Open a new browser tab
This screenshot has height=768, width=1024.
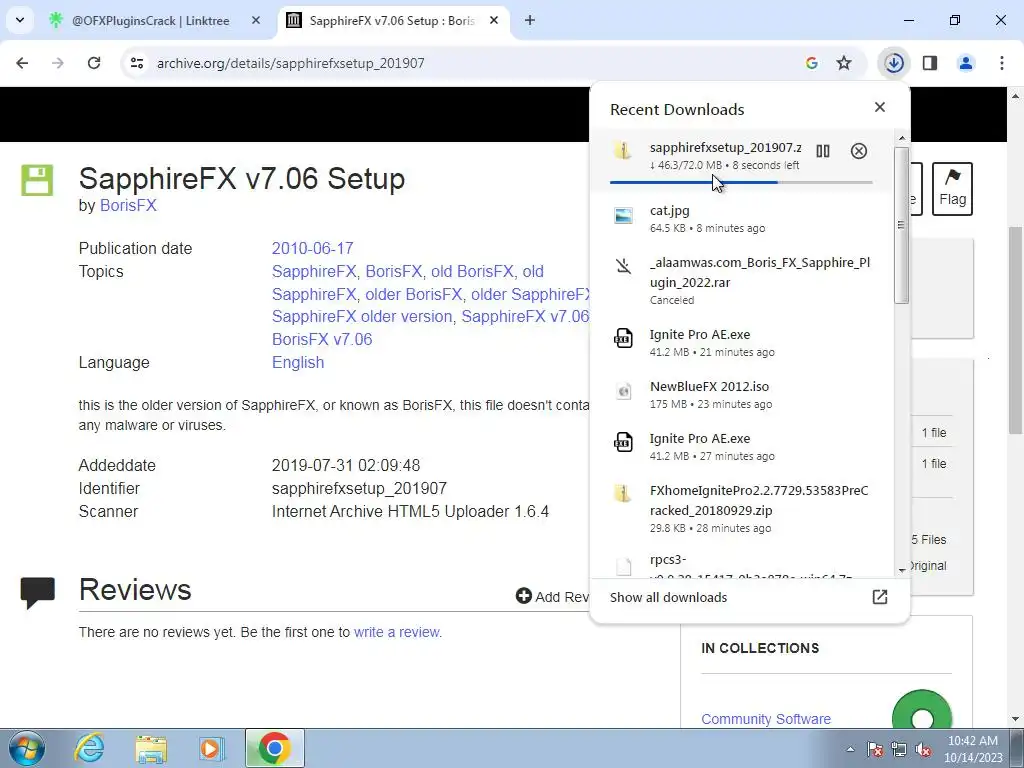(x=530, y=20)
